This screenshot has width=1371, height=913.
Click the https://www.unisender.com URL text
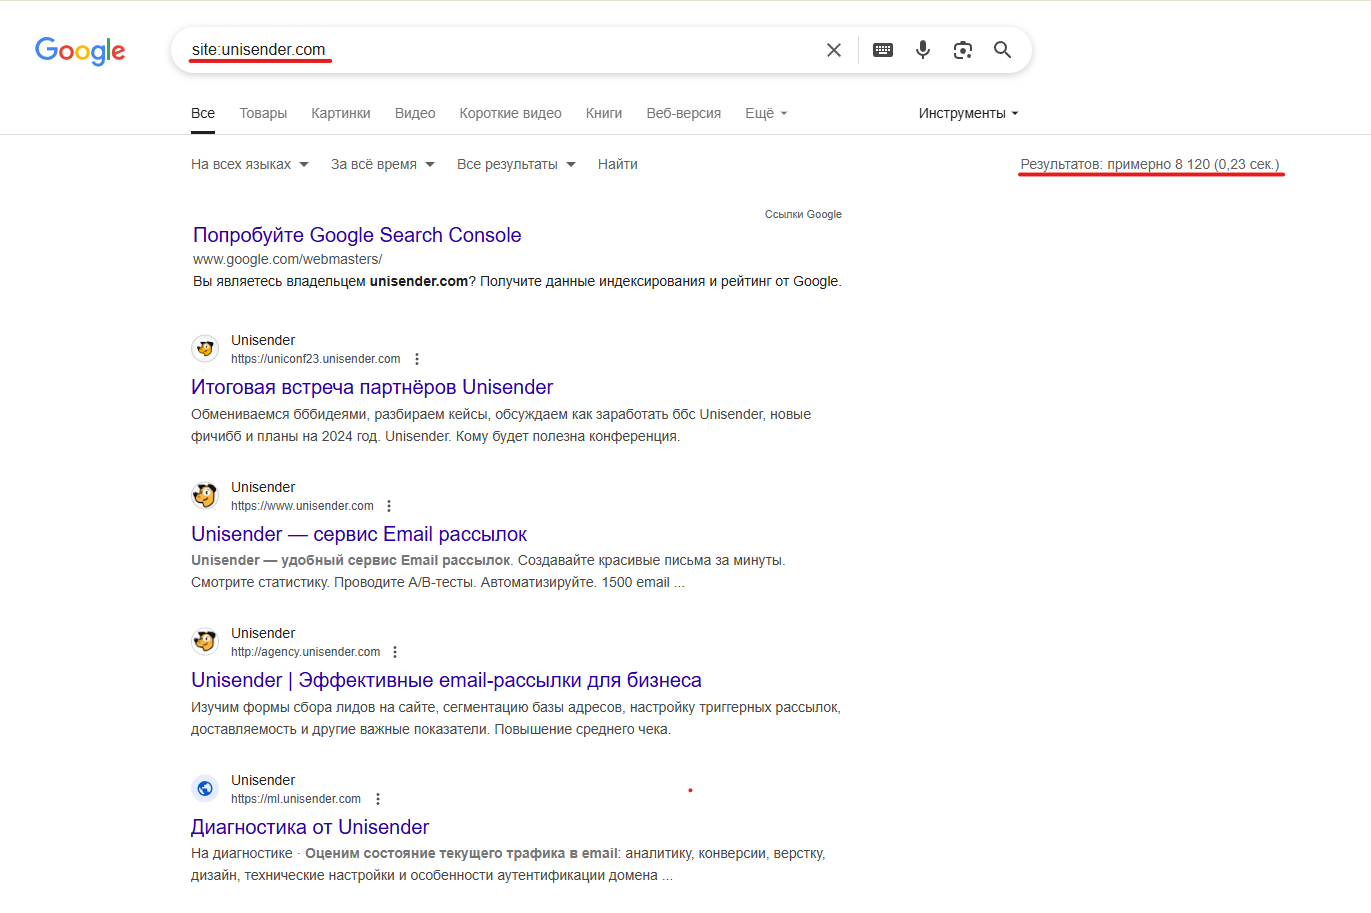(302, 506)
